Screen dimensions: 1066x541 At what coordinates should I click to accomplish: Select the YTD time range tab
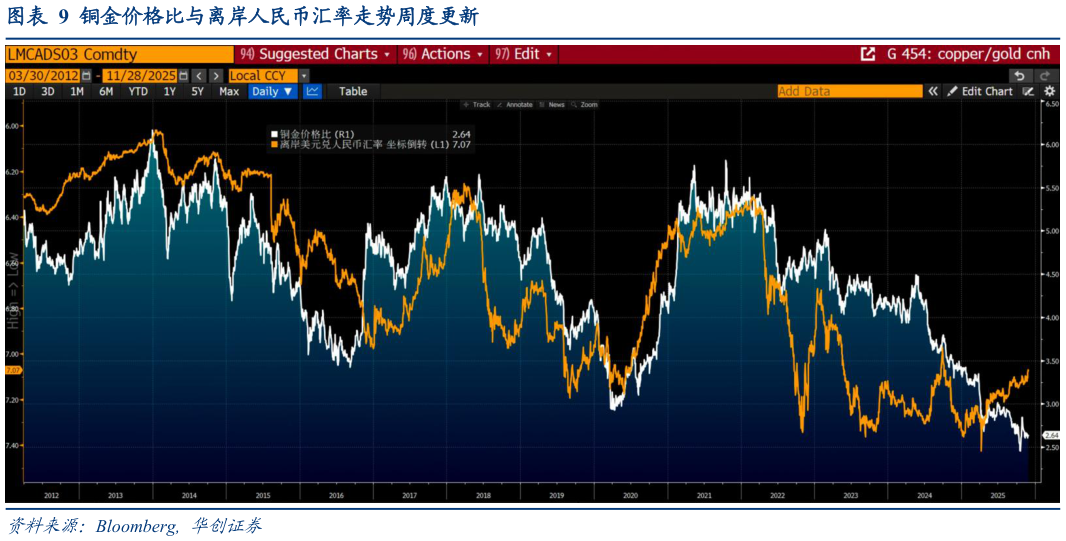coord(138,91)
